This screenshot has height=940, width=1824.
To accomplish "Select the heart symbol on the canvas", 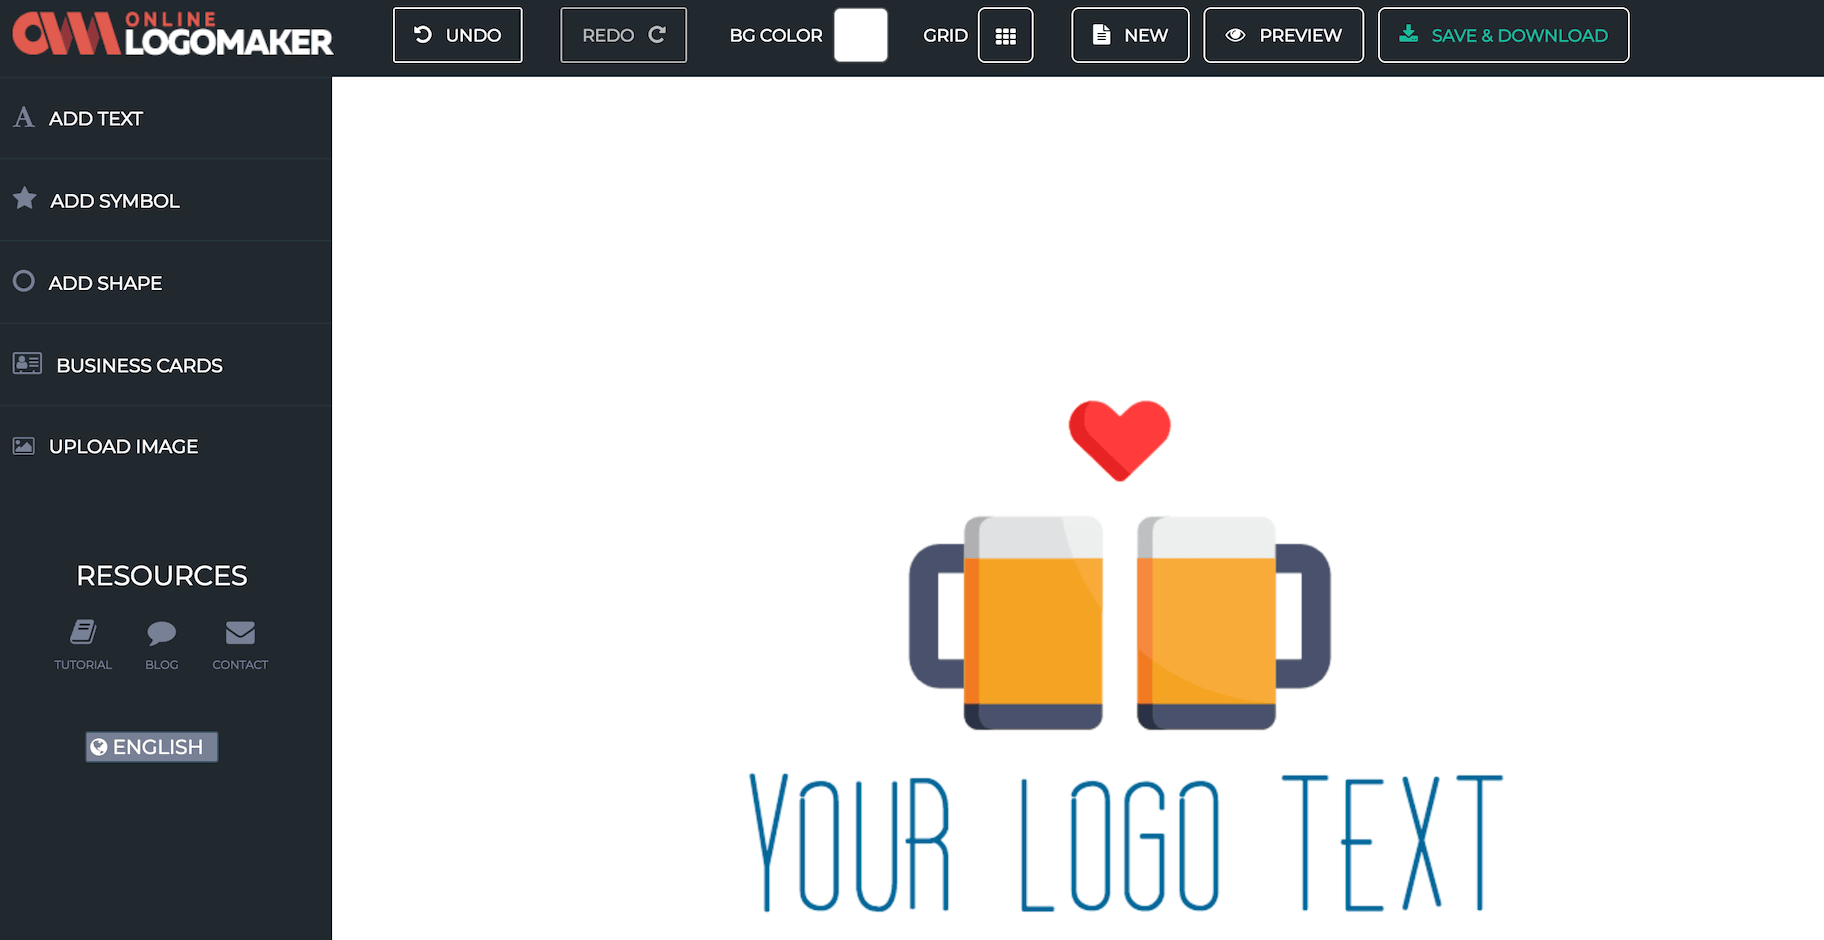I will pyautogui.click(x=1119, y=438).
